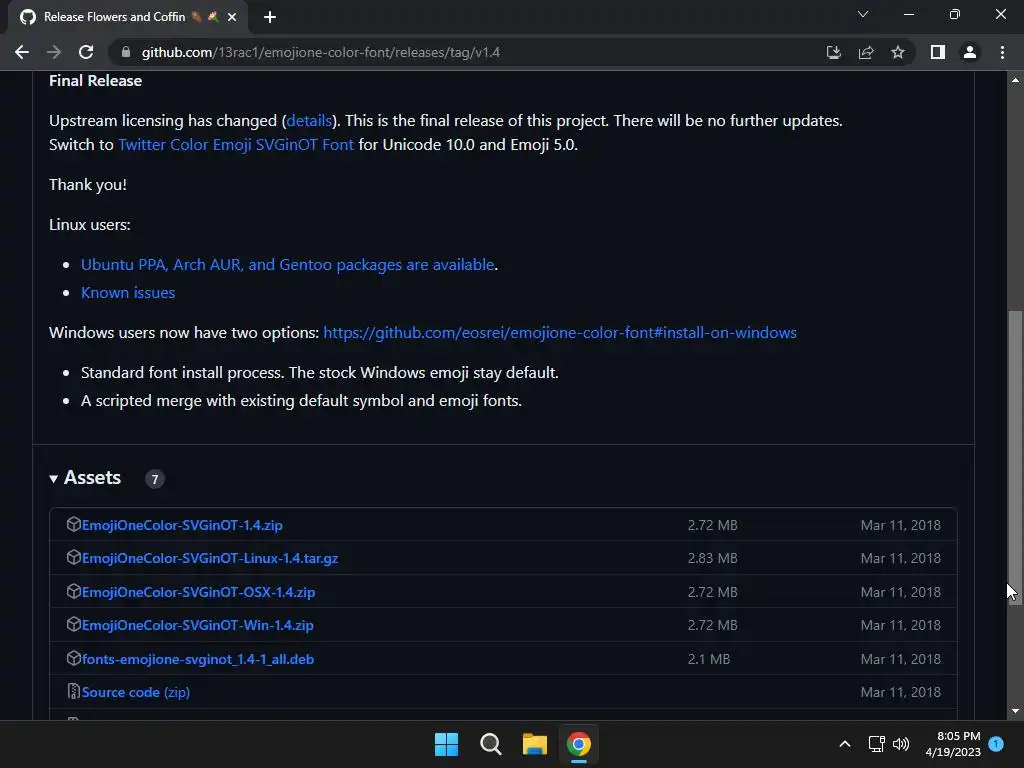Click package icon beside the .deb asset
This screenshot has height=768, width=1024.
pos(73,658)
